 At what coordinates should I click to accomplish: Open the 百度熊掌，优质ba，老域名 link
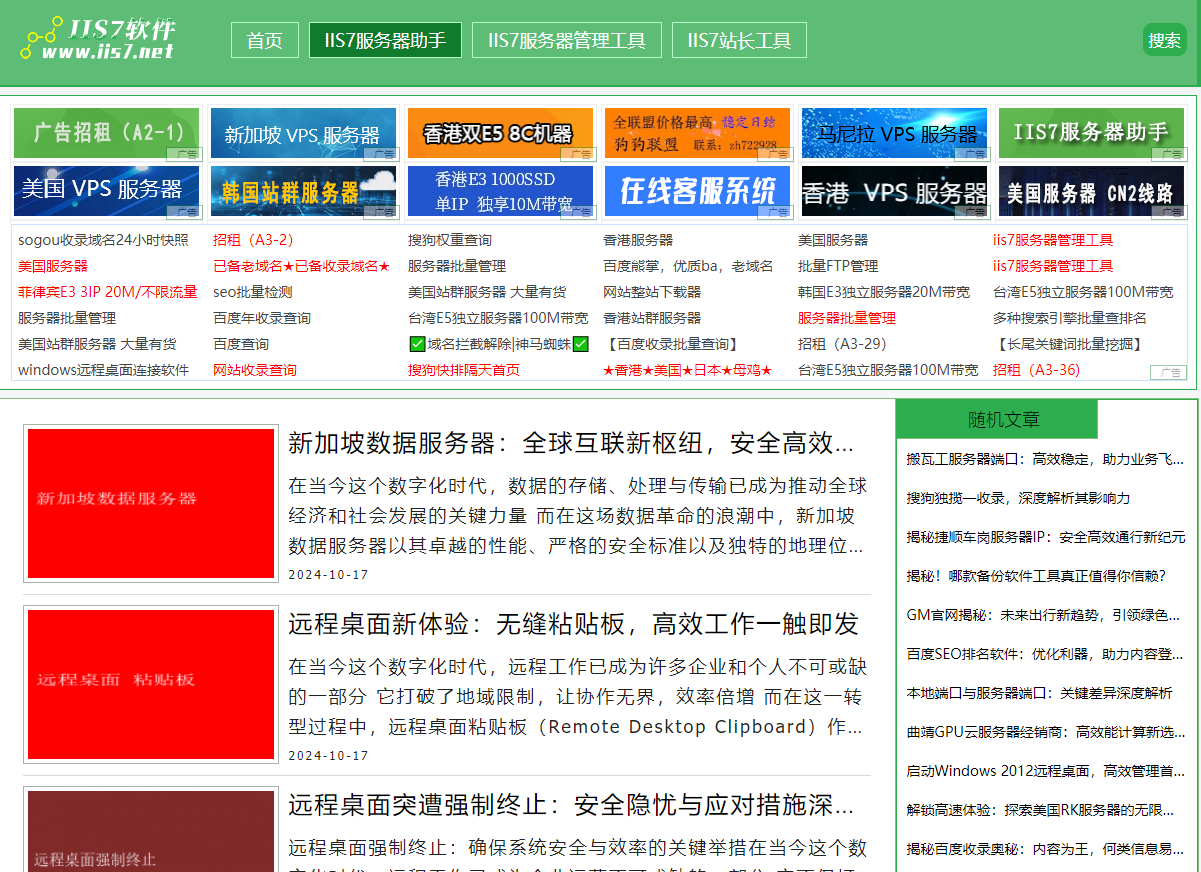tap(688, 266)
